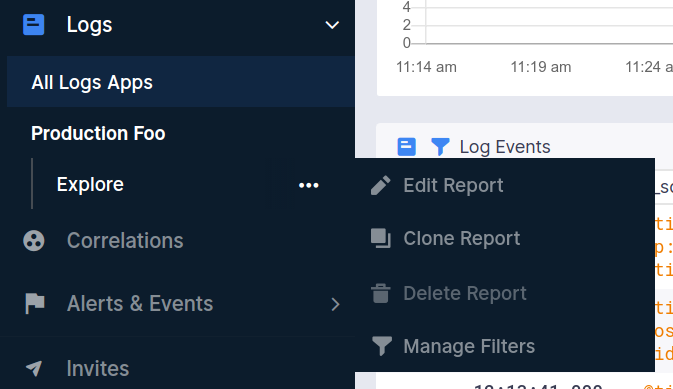Image resolution: width=673 pixels, height=389 pixels.
Task: Open the Explore report
Action: point(90,185)
